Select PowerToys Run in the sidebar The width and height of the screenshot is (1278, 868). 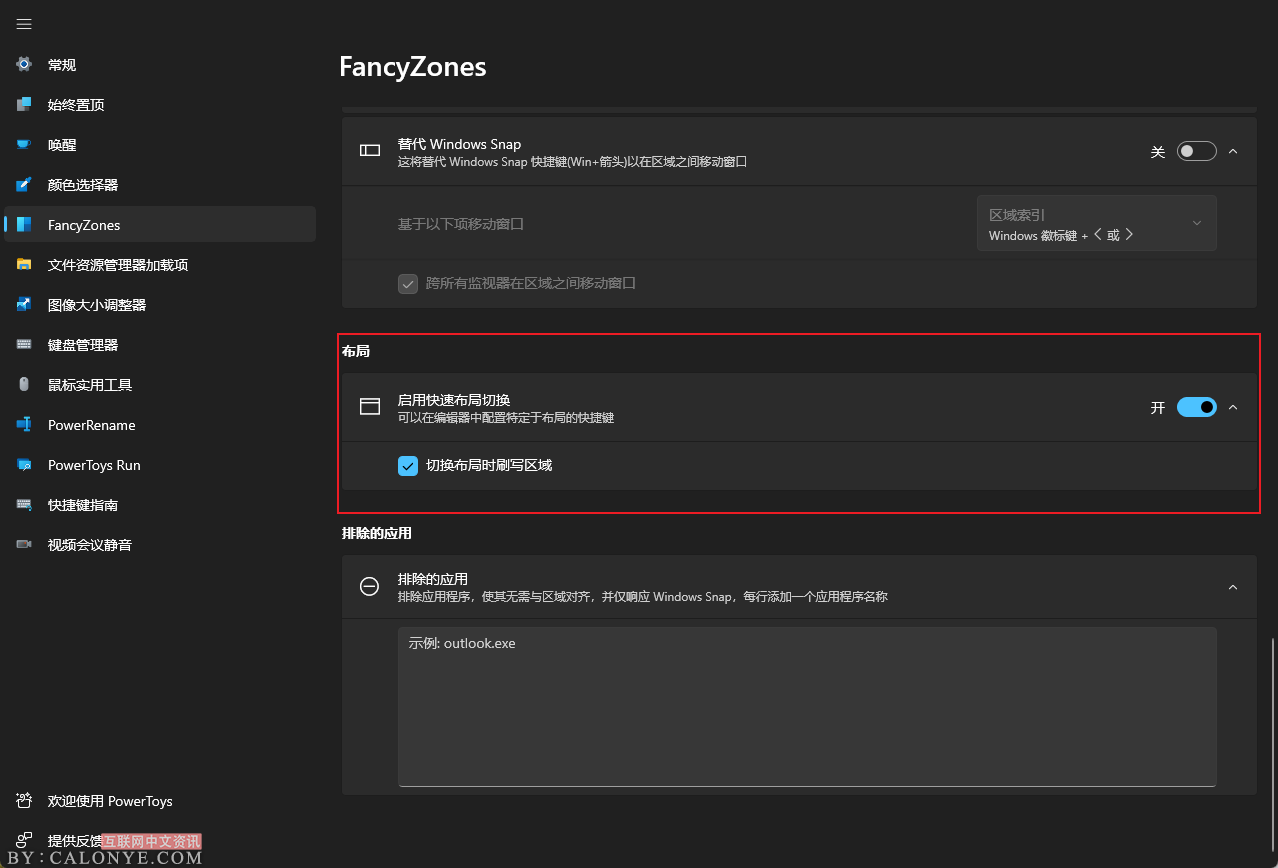(160, 464)
